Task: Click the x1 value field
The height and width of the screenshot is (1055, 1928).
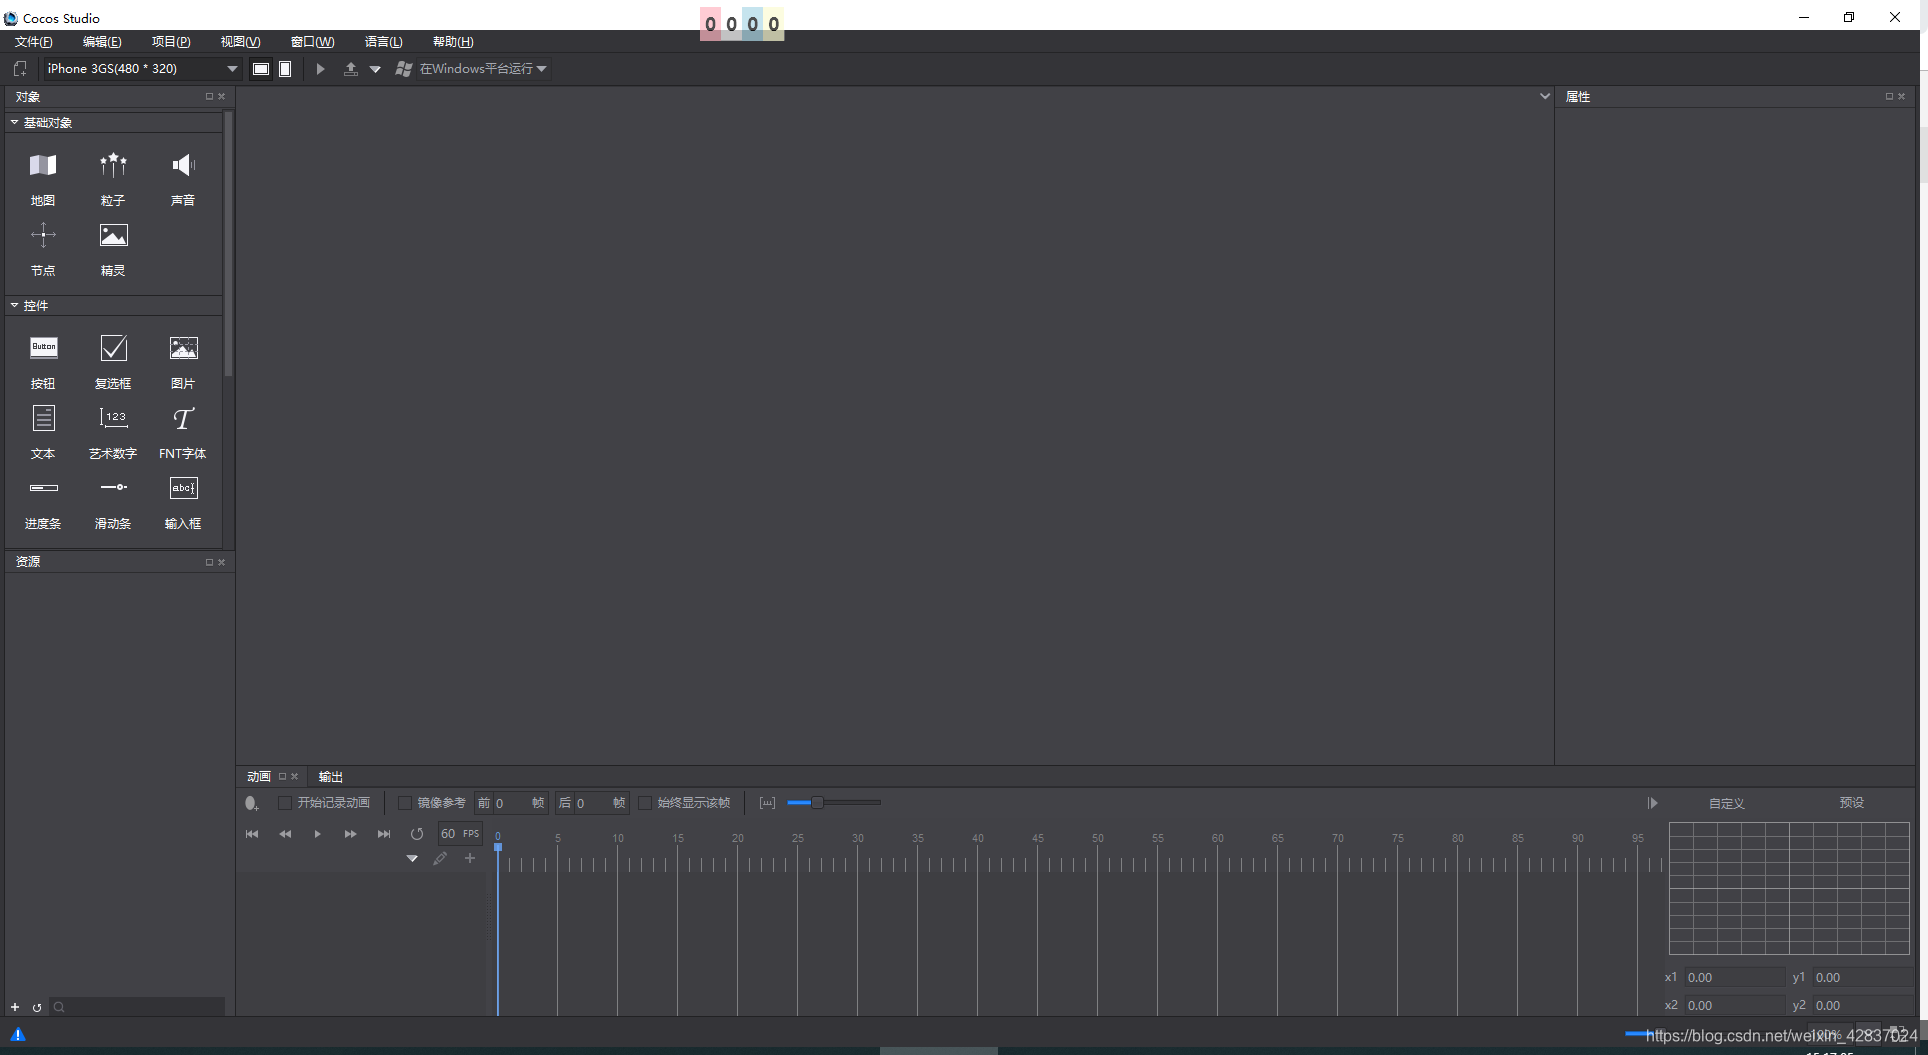Action: pos(1735,978)
